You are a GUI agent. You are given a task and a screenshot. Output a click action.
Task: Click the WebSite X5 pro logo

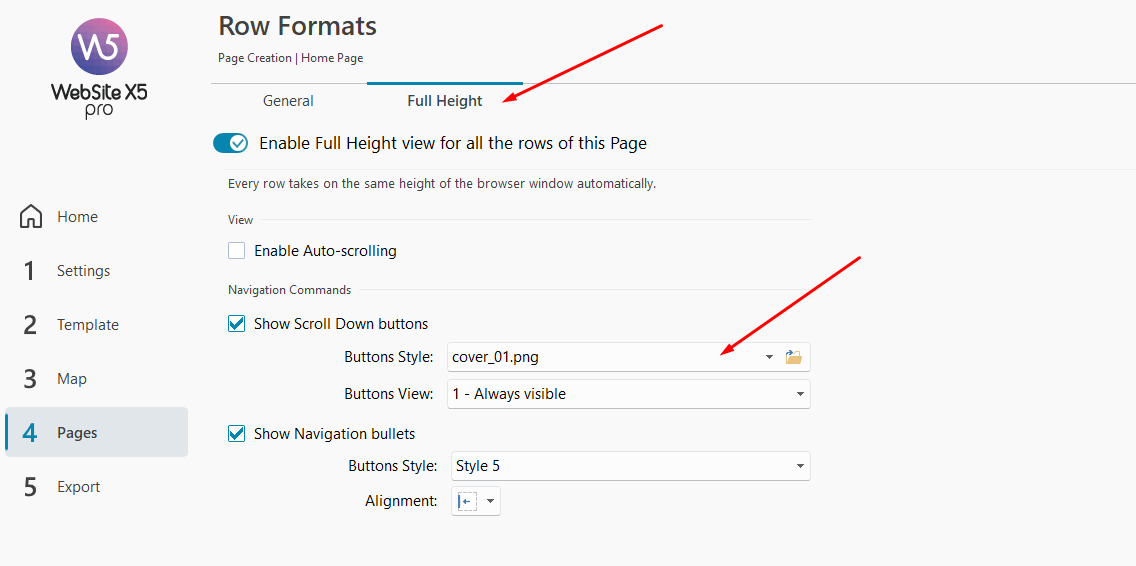point(99,67)
